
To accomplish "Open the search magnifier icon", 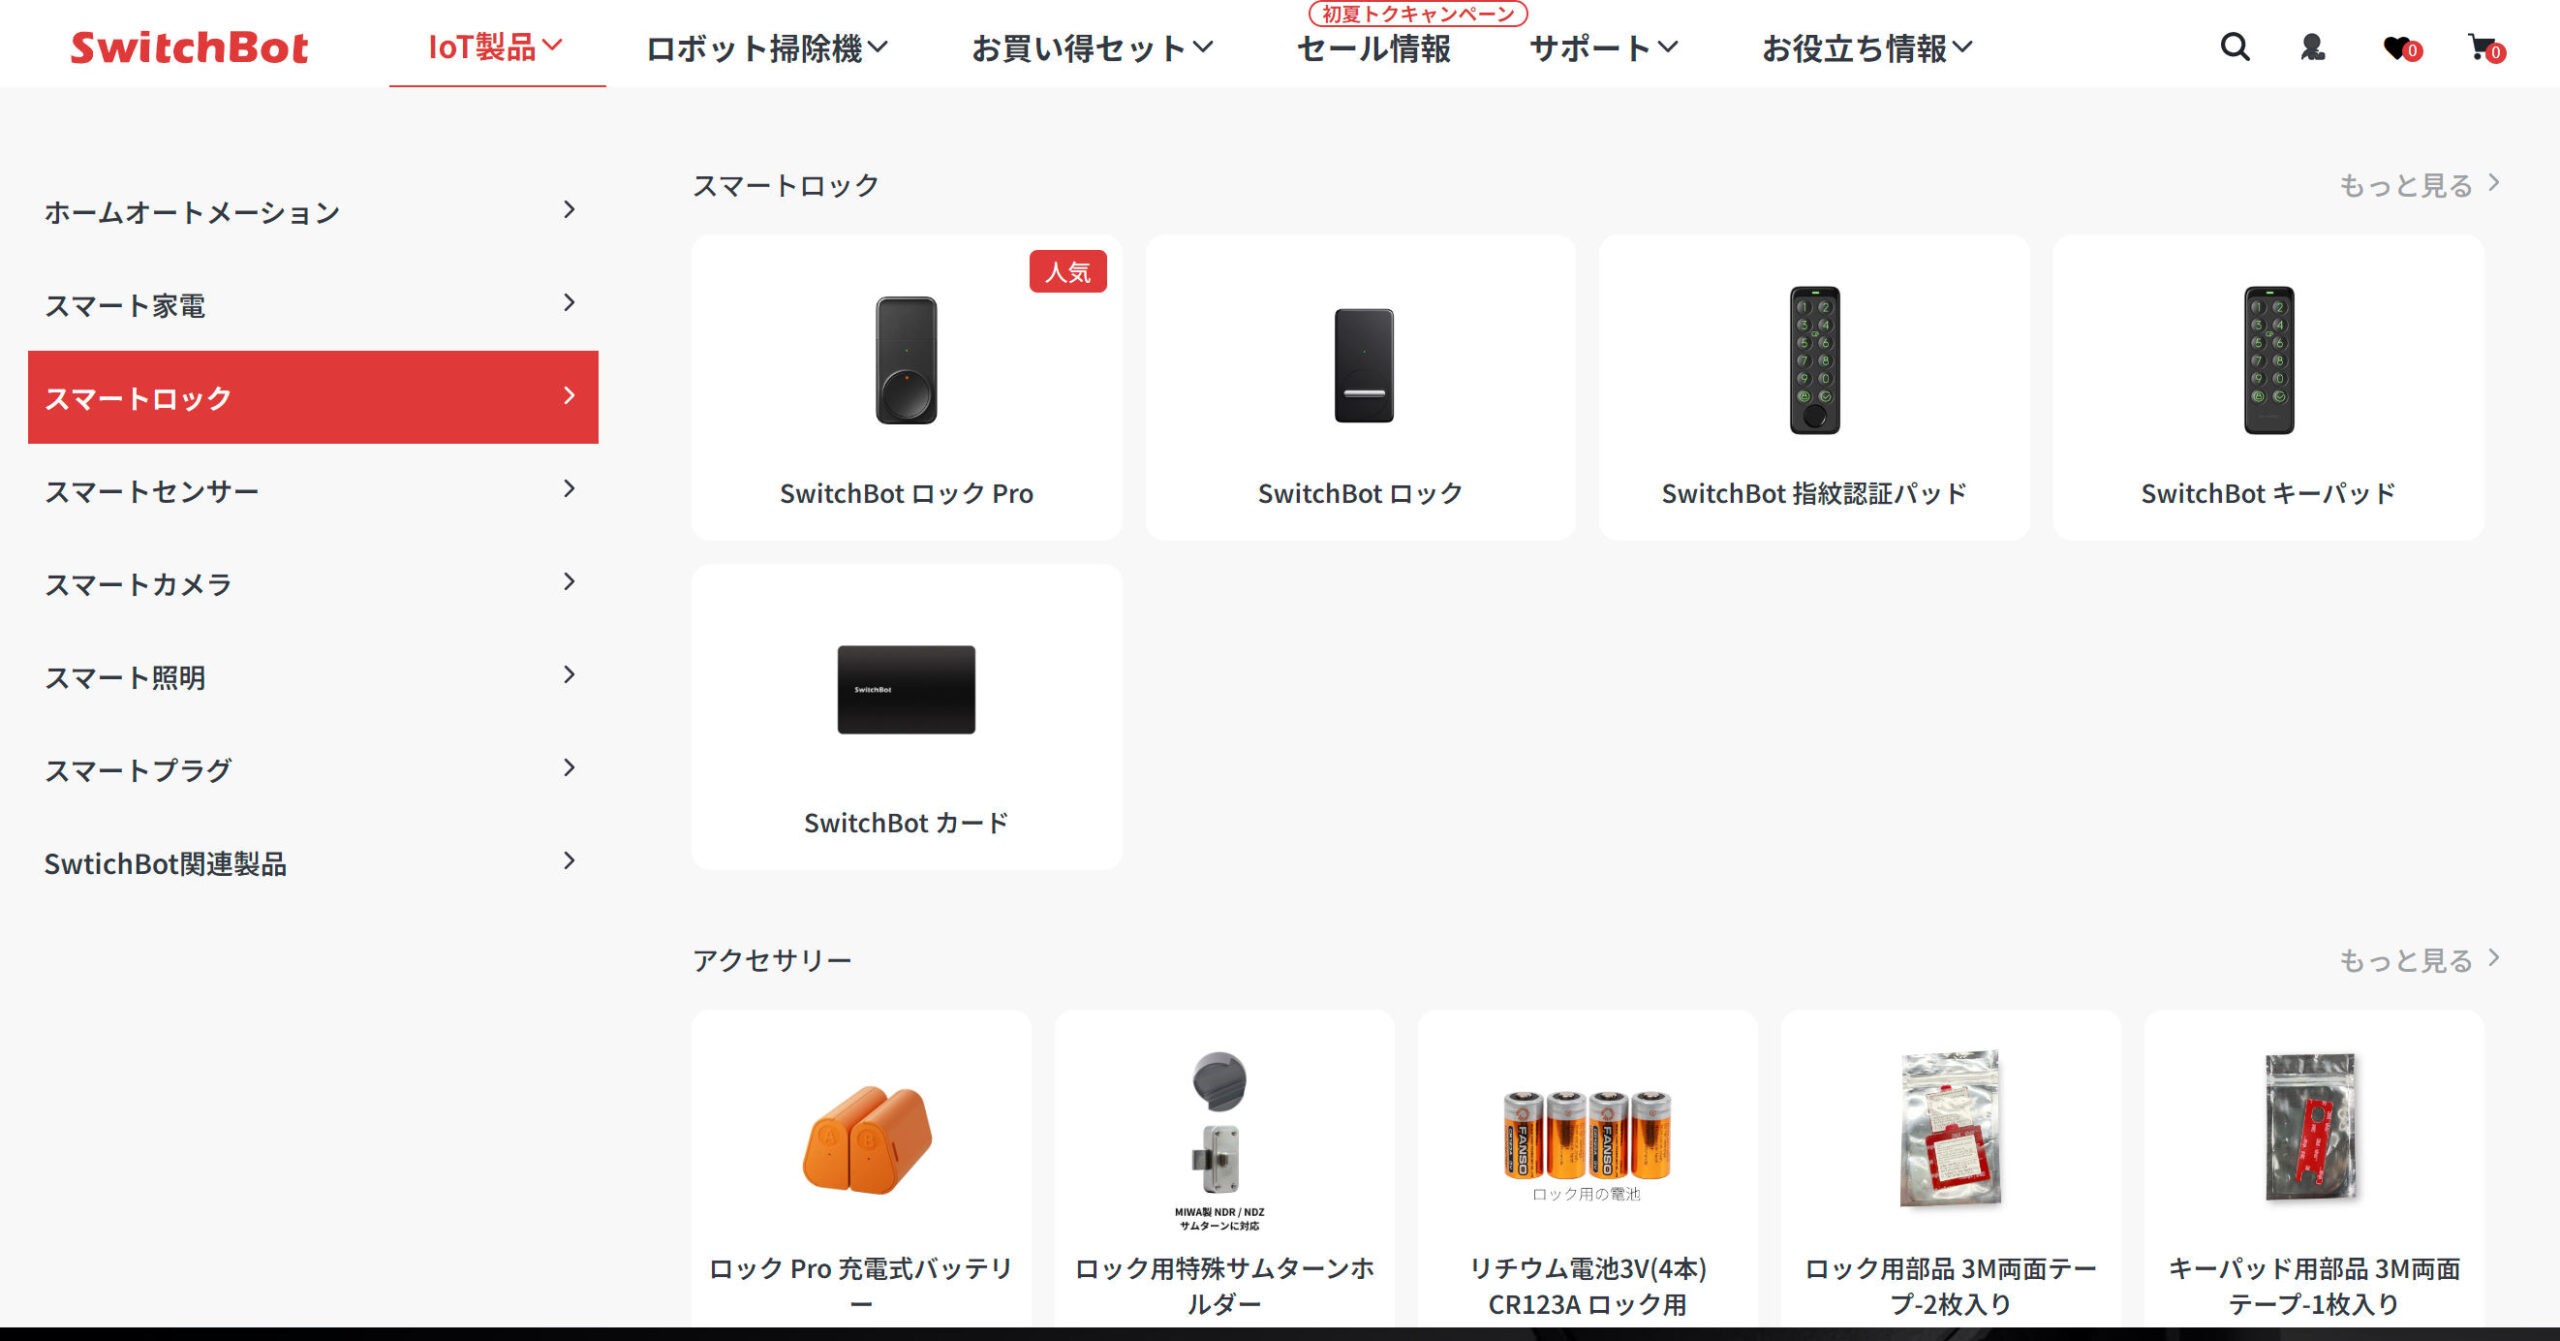I will (2235, 47).
